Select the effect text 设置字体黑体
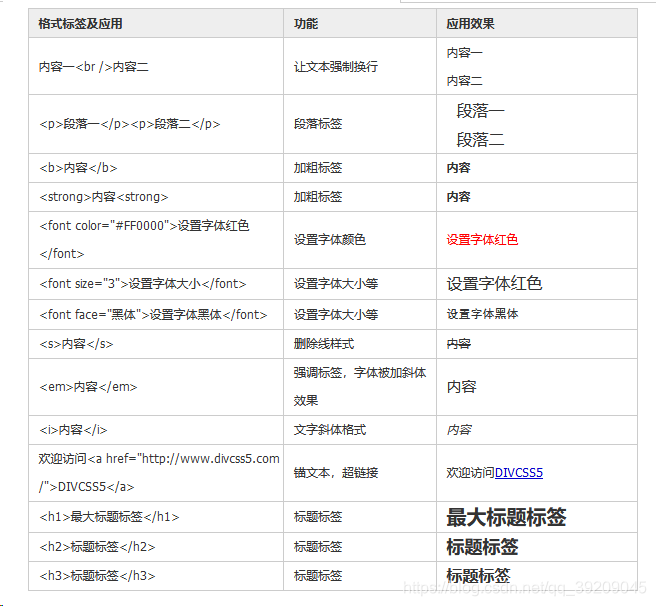 (482, 314)
